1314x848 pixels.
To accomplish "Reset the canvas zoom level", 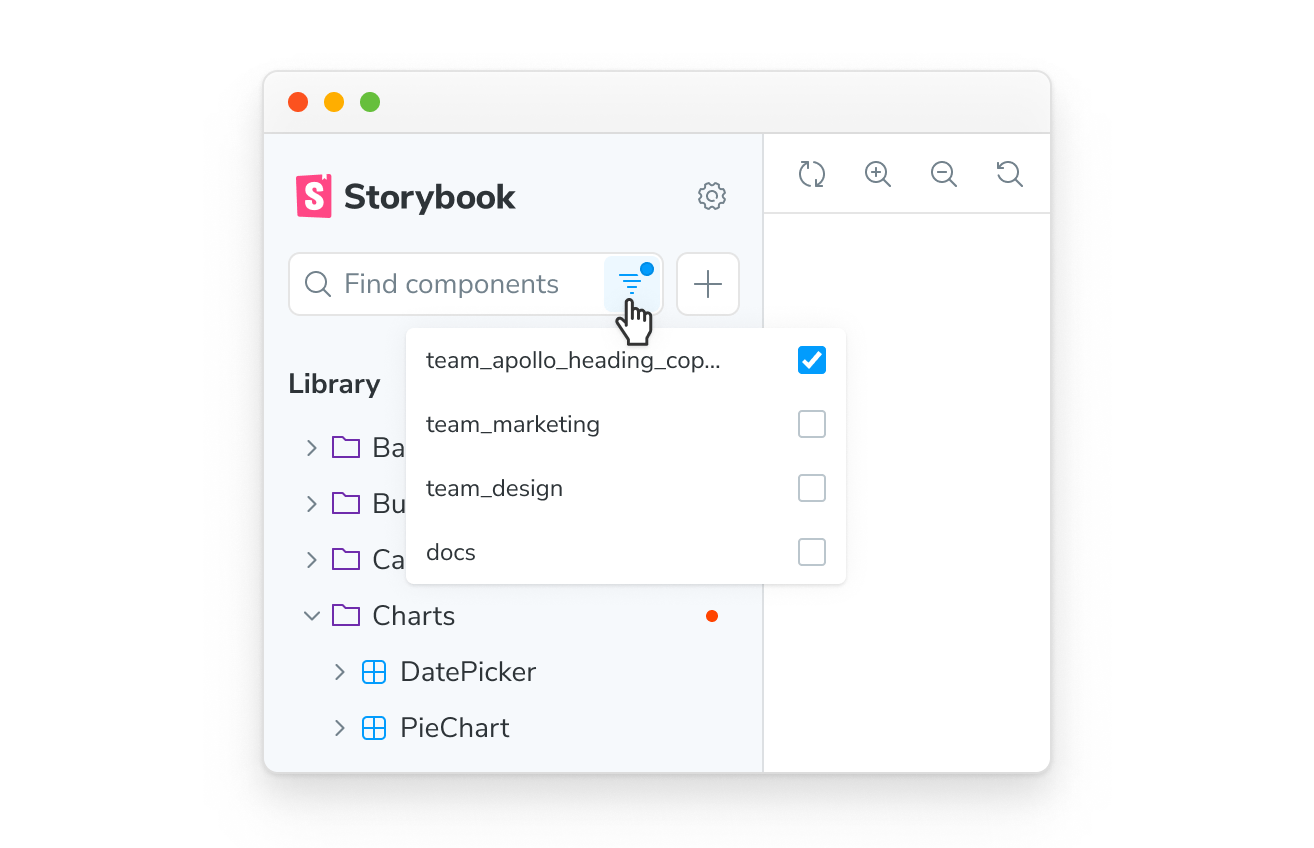I will tap(1010, 174).
